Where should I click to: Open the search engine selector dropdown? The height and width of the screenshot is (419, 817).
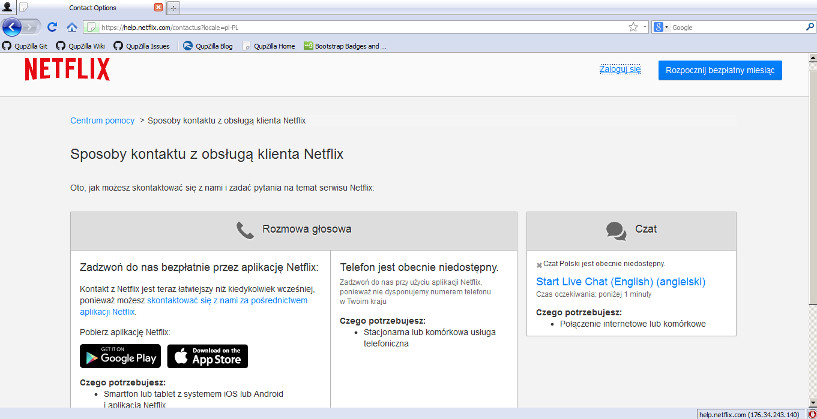click(x=662, y=27)
